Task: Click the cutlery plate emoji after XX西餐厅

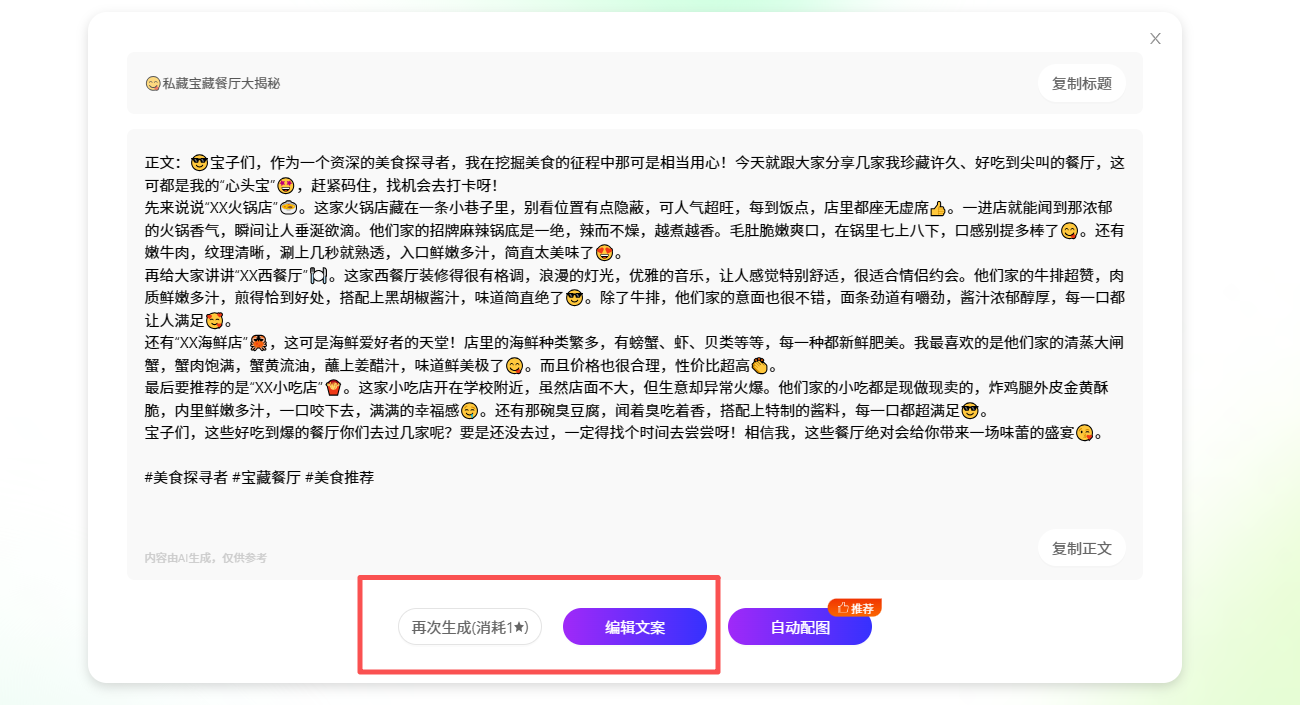Action: click(318, 275)
